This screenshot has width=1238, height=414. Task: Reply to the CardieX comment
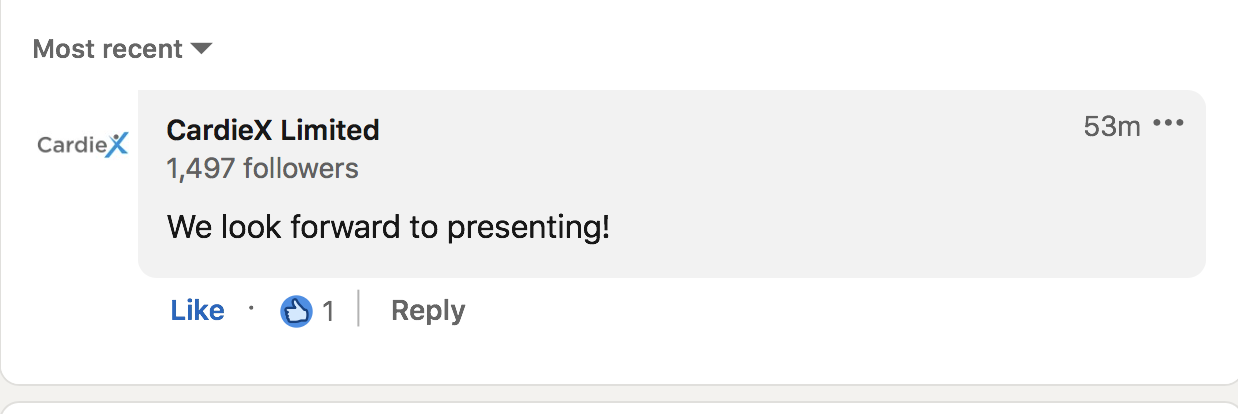coord(428,311)
